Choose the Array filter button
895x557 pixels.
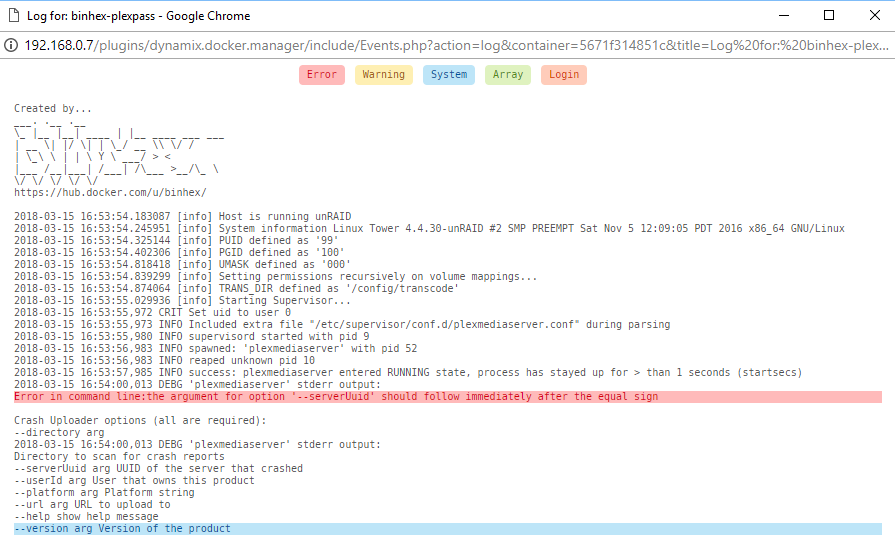click(x=508, y=75)
